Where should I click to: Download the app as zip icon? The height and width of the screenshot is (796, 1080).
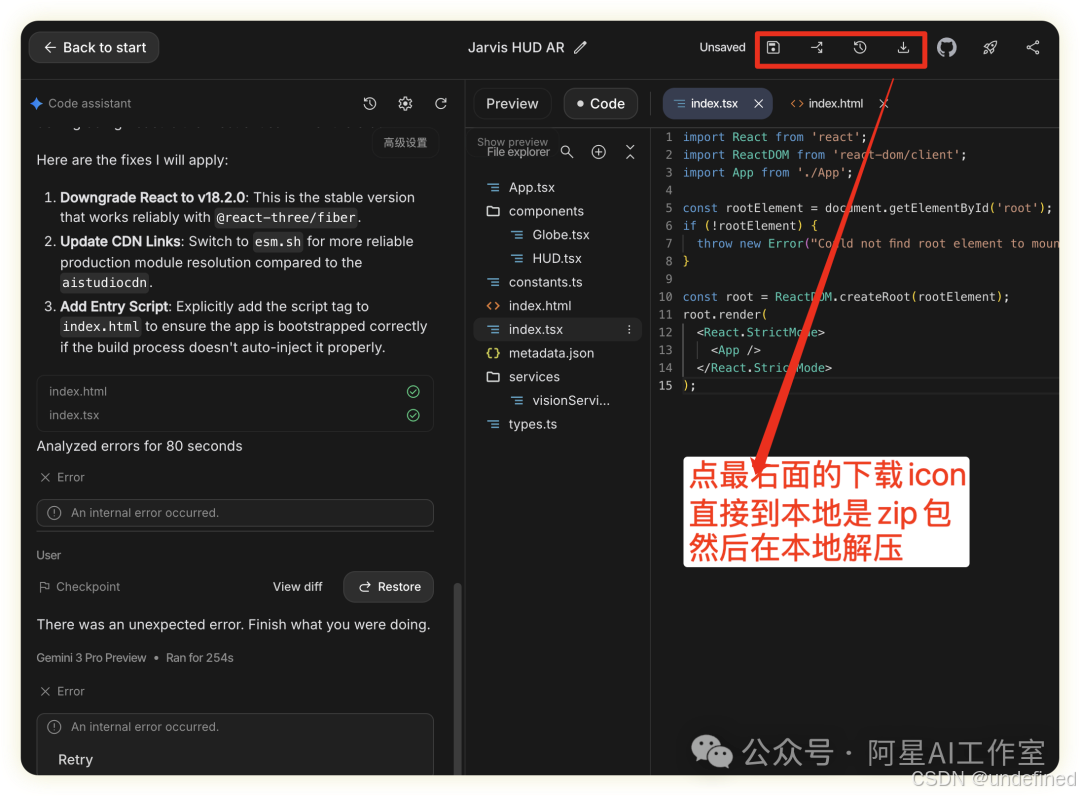[x=903, y=48]
